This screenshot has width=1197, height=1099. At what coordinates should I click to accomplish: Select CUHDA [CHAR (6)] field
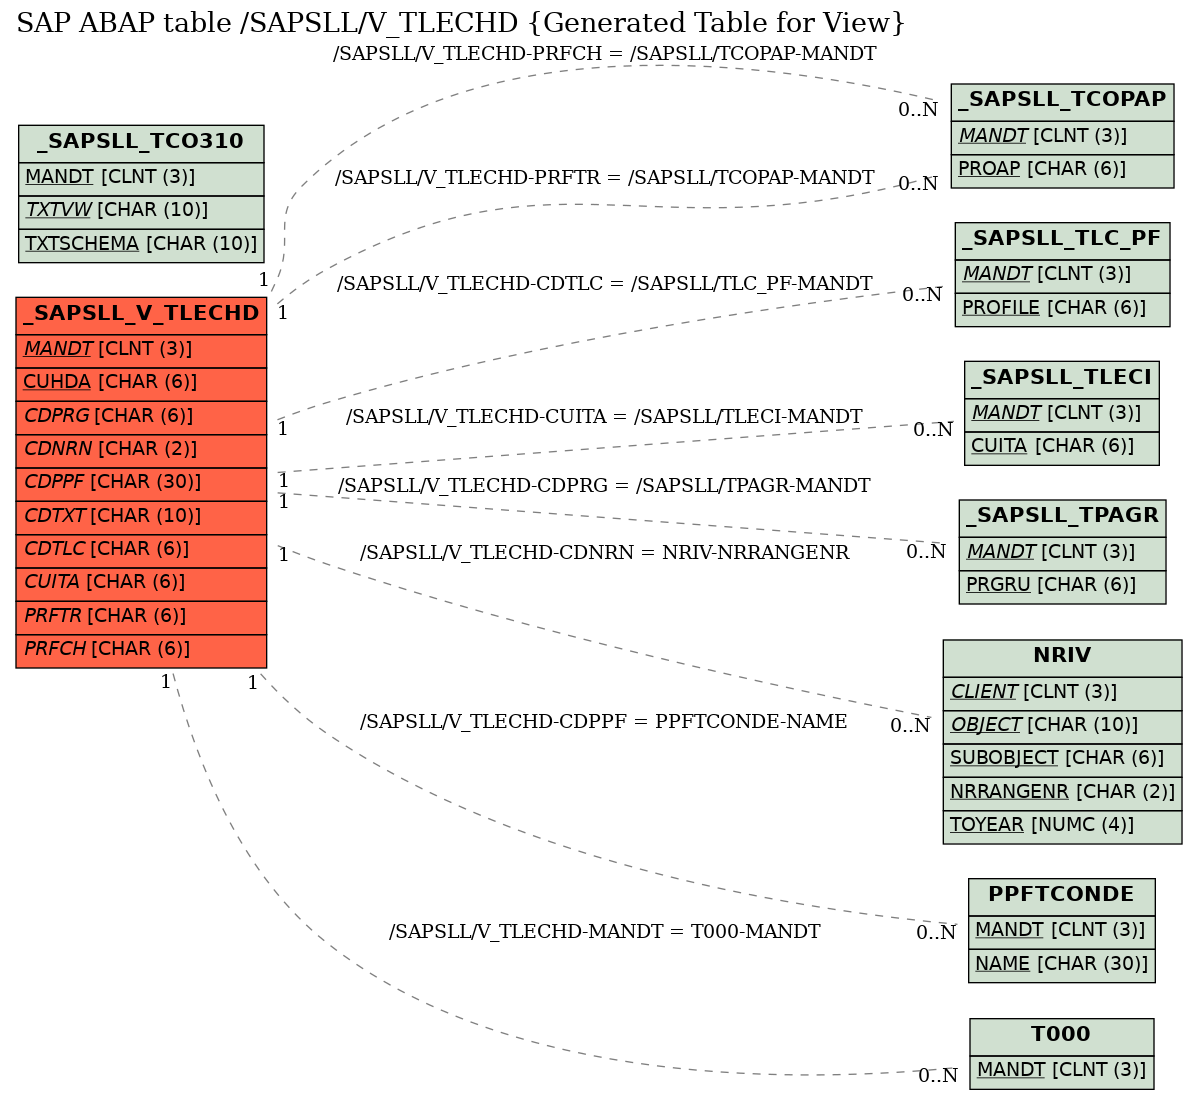click(x=141, y=383)
